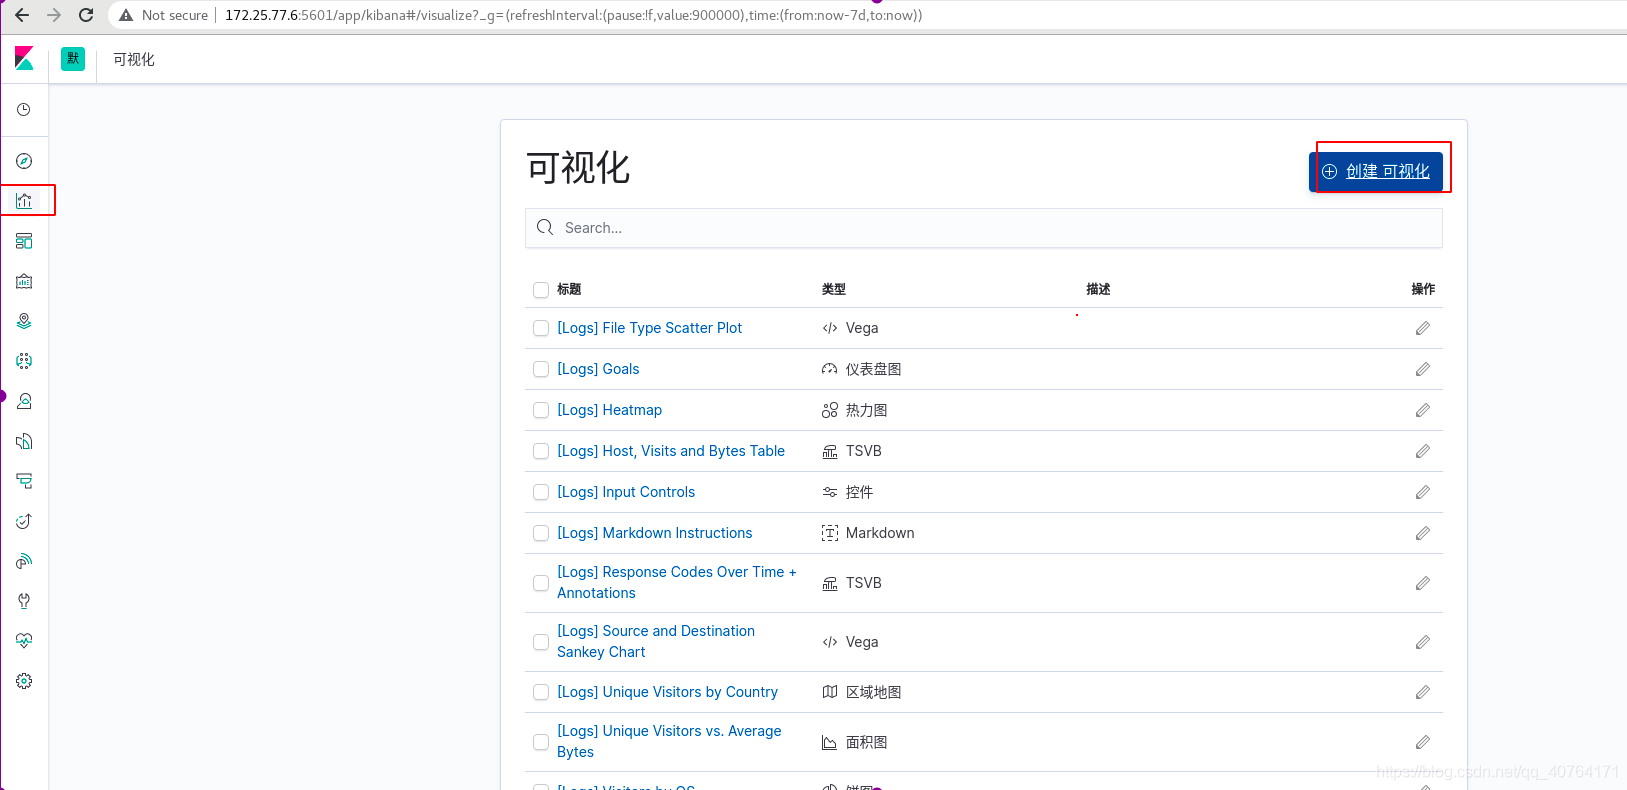Check [Logs] Unique Visitors vs. Average Bytes row
This screenshot has width=1627, height=790.
pos(541,742)
